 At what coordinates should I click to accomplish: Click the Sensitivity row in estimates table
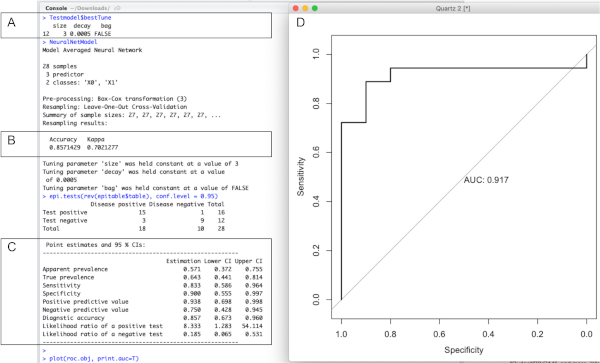click(153, 285)
